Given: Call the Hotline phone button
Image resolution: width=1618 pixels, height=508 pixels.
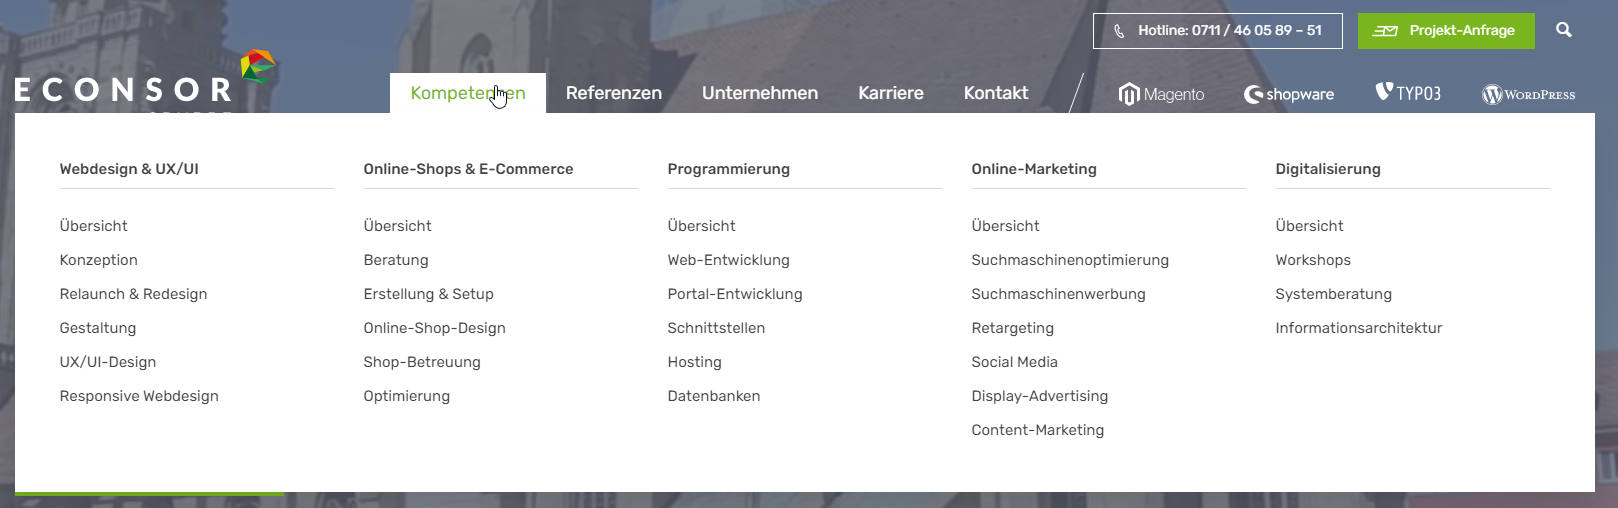Looking at the screenshot, I should point(1218,31).
